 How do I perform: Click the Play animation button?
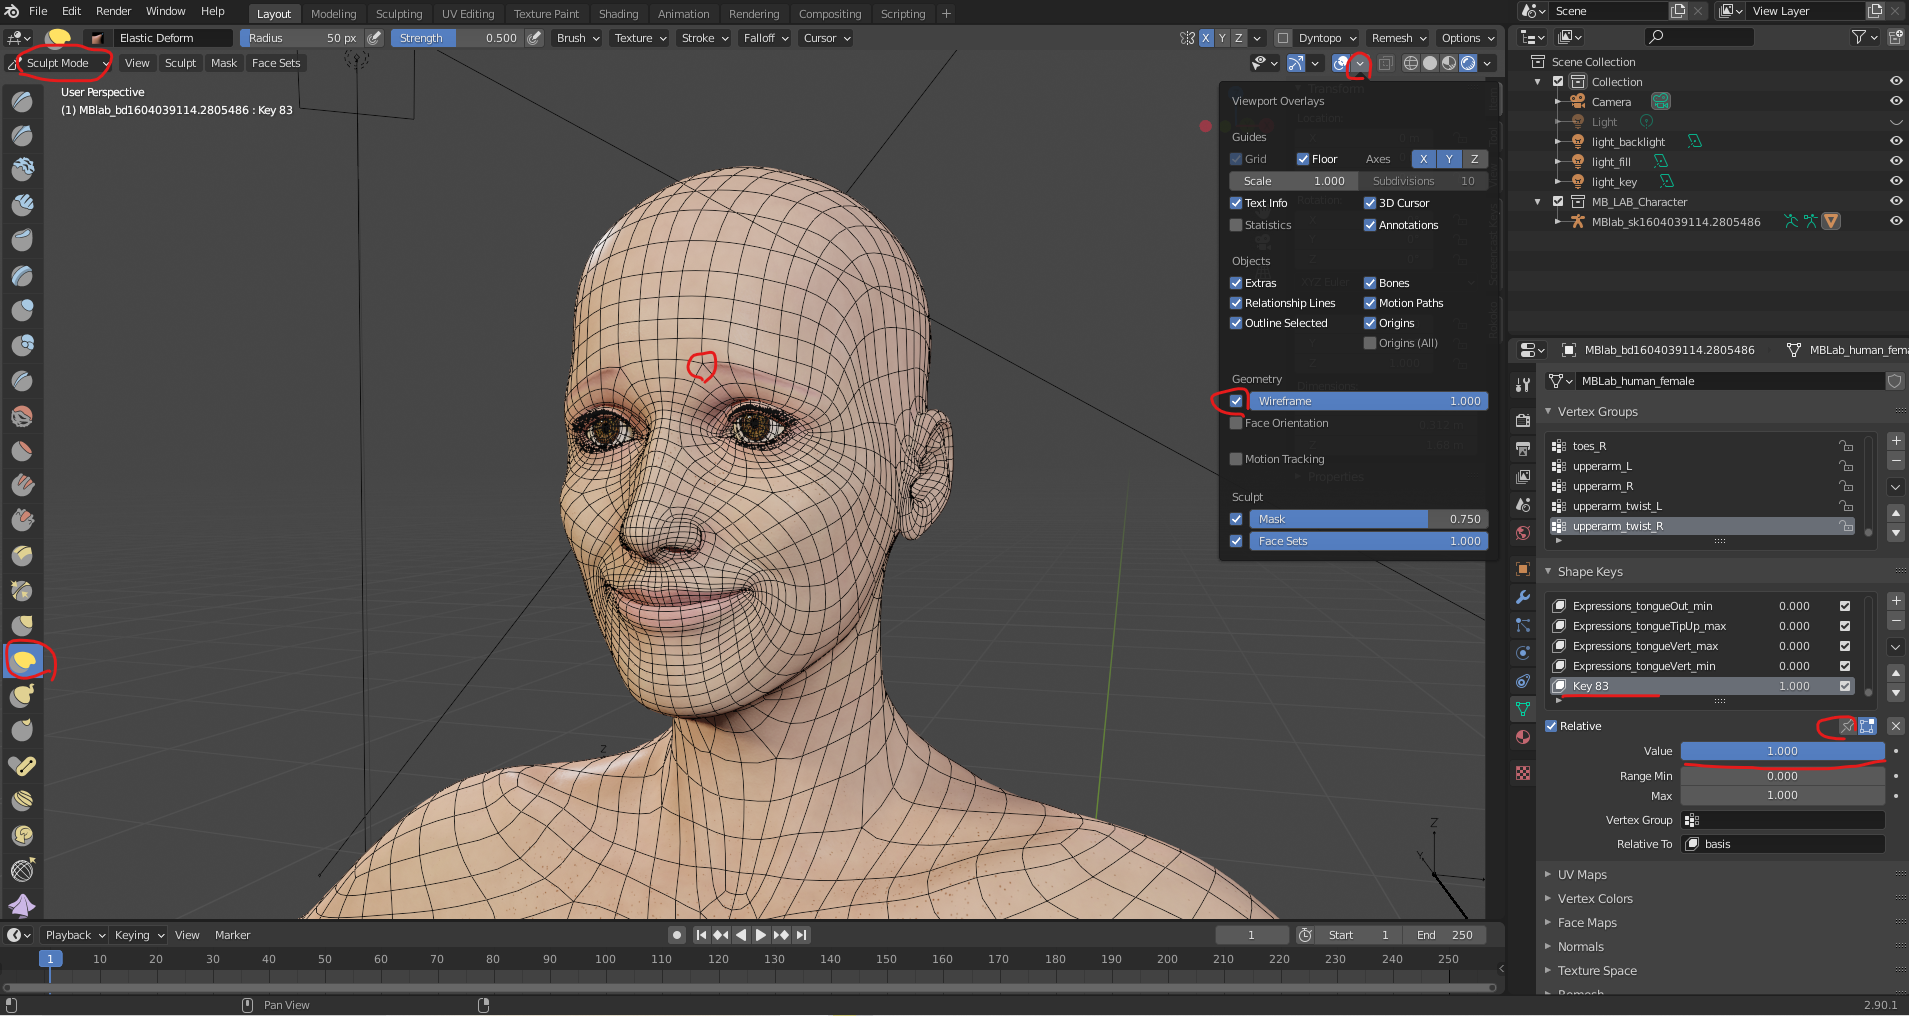761,935
